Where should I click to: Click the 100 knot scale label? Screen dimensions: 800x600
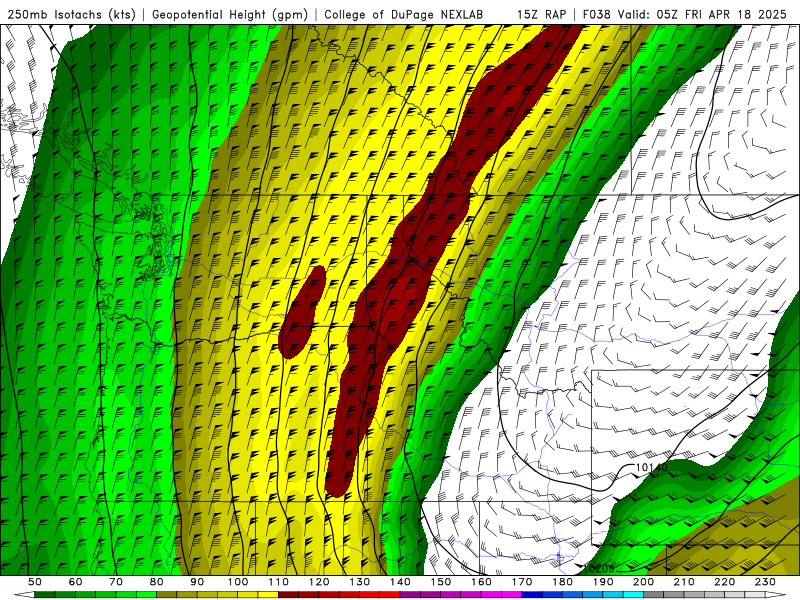coord(238,582)
